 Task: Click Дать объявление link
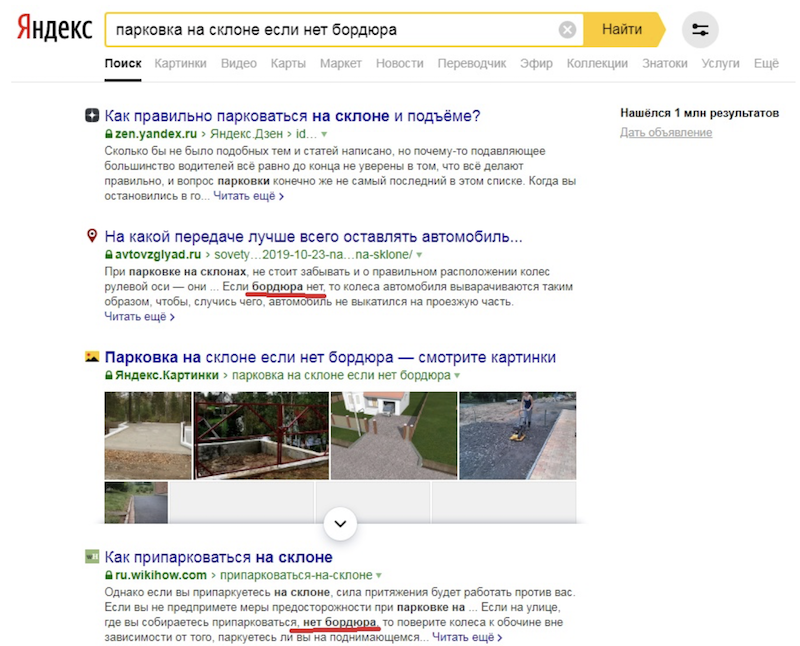coord(665,133)
